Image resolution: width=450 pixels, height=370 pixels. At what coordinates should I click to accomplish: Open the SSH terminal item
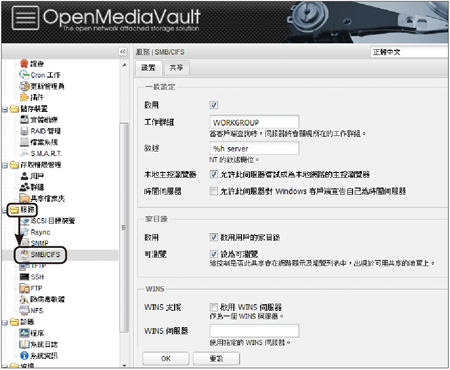coord(32,277)
